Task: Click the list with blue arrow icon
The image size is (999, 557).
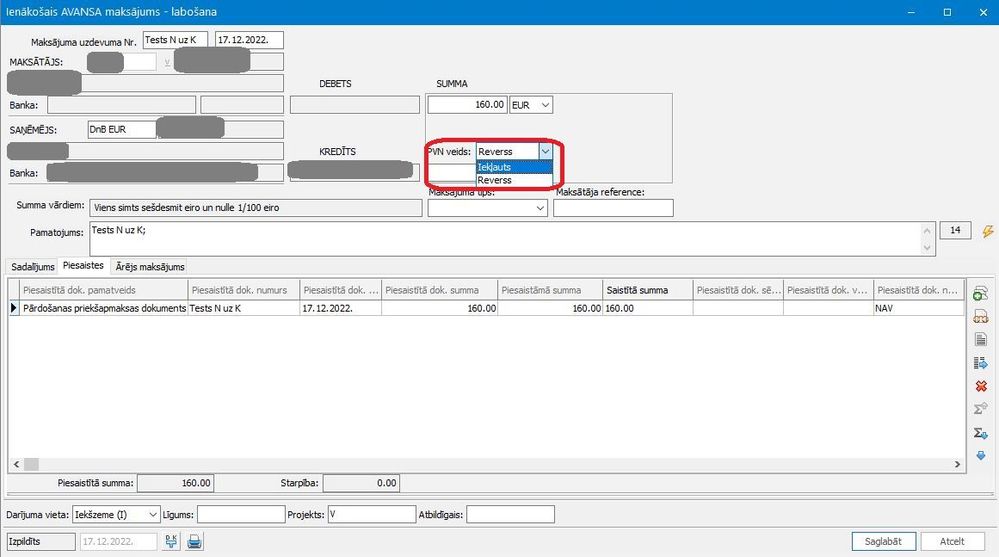Action: point(981,363)
